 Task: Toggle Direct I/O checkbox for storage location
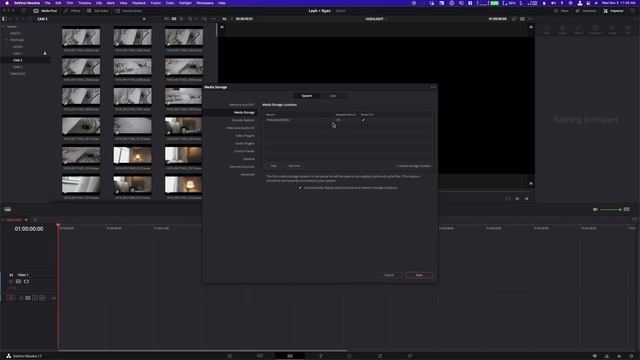(x=363, y=120)
